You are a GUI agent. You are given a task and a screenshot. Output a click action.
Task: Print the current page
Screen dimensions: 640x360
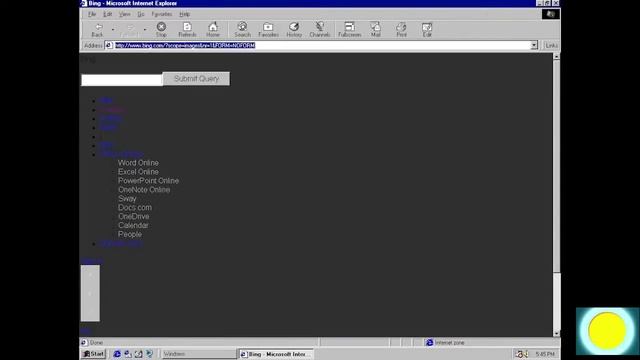401,30
